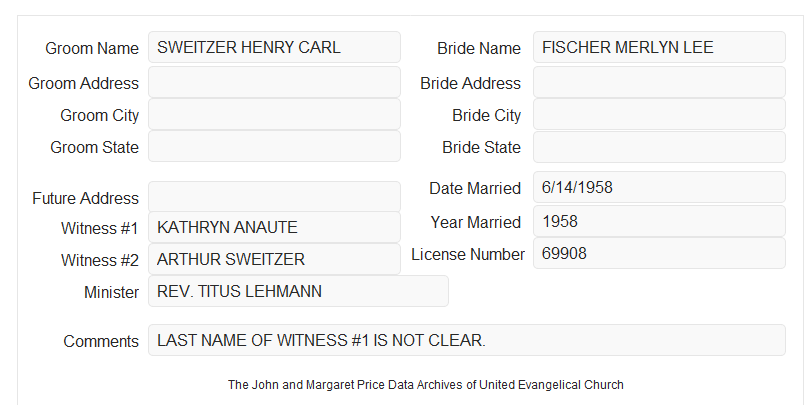Click the Minister field REV. TITUS LEHMANN
The image size is (805, 405).
tap(298, 291)
